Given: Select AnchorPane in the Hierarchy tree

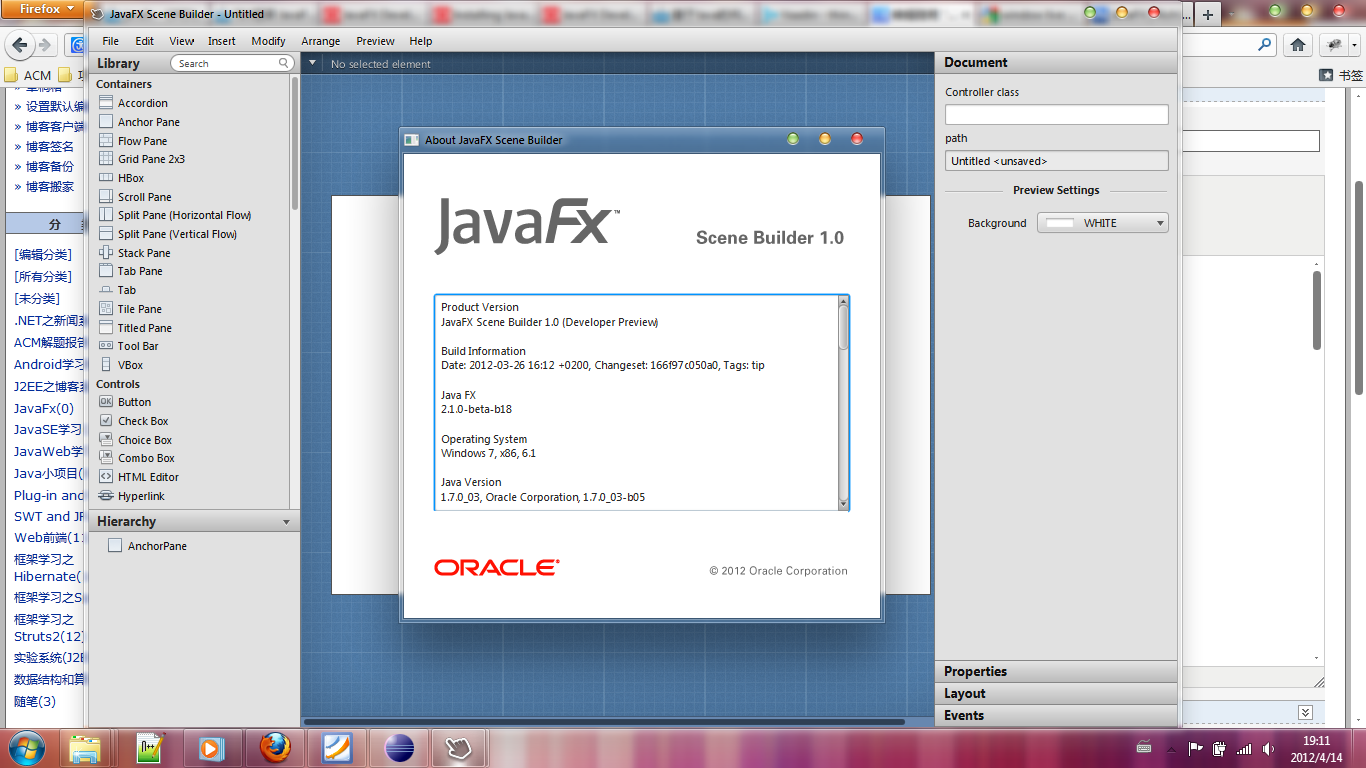Looking at the screenshot, I should point(157,546).
